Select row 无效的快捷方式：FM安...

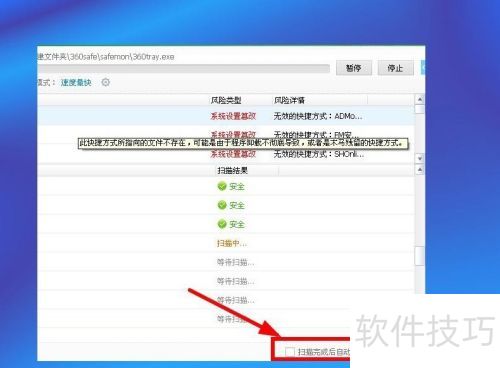(x=226, y=134)
